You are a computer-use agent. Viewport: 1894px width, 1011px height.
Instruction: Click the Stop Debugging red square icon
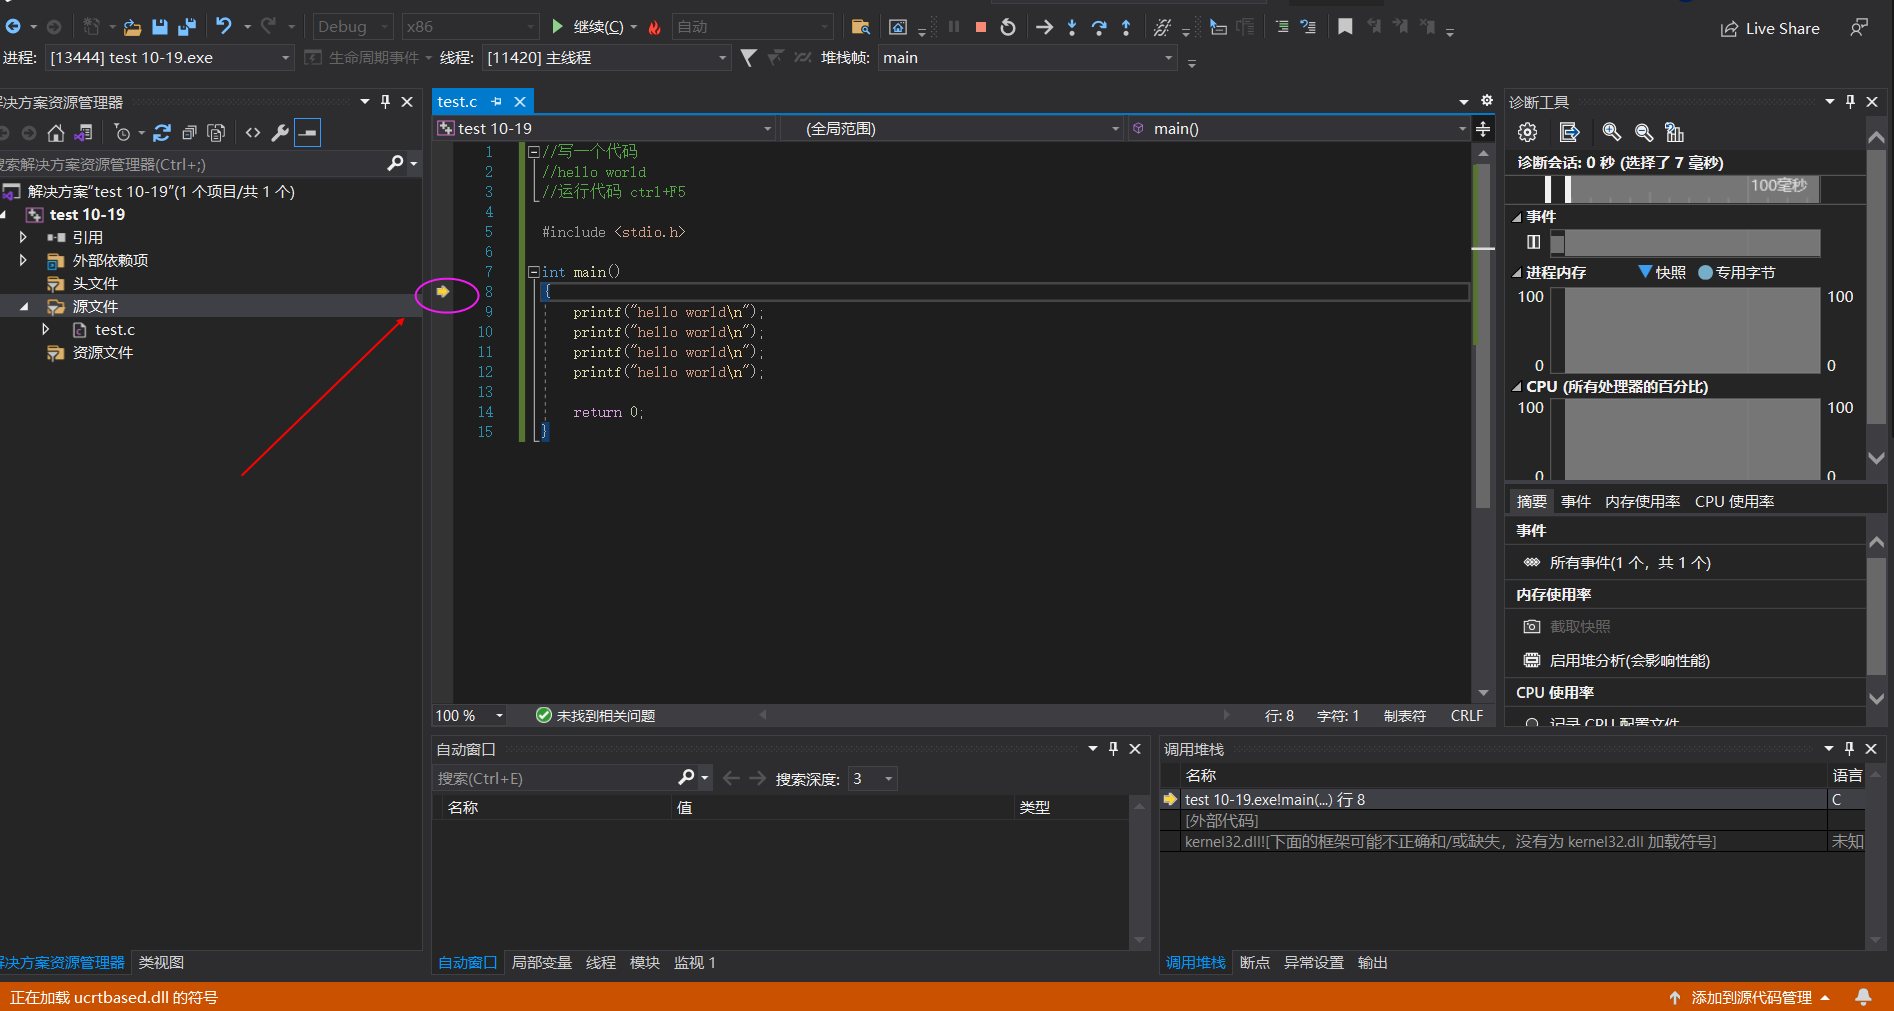(980, 27)
